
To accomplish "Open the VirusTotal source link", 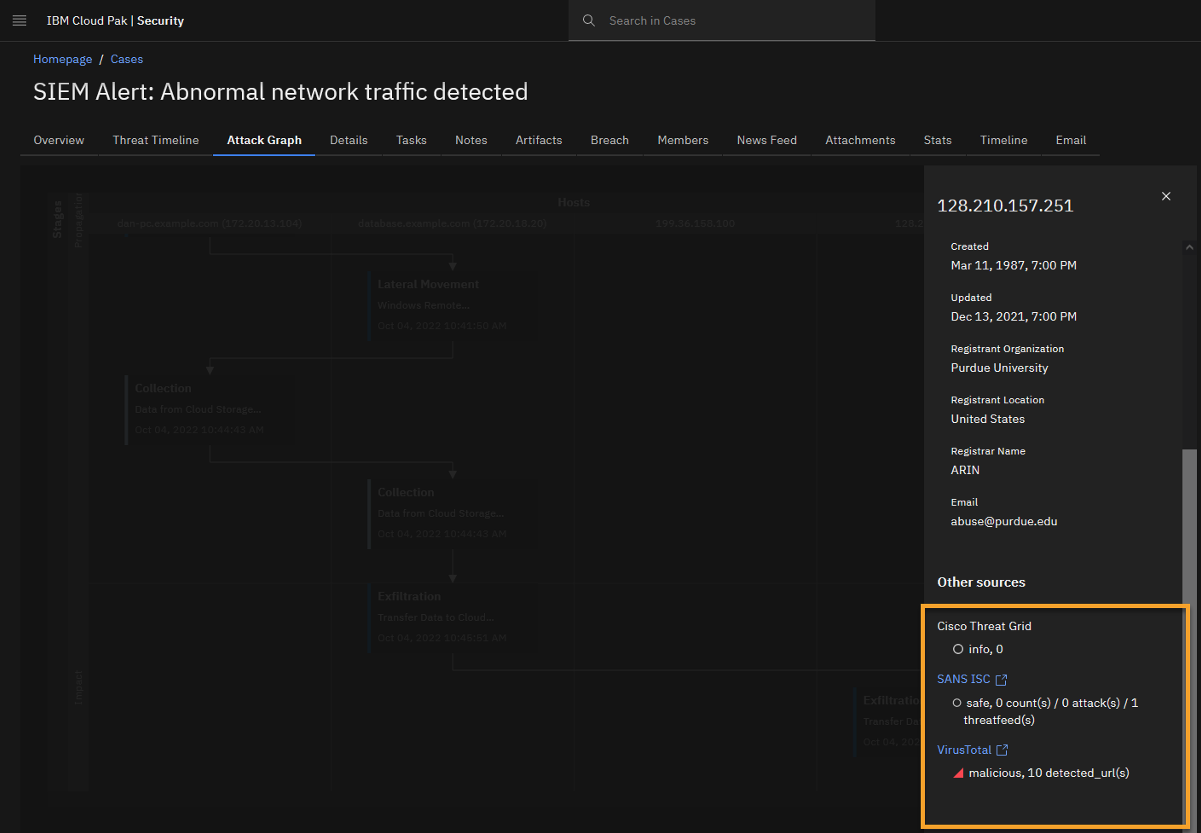I will 964,749.
